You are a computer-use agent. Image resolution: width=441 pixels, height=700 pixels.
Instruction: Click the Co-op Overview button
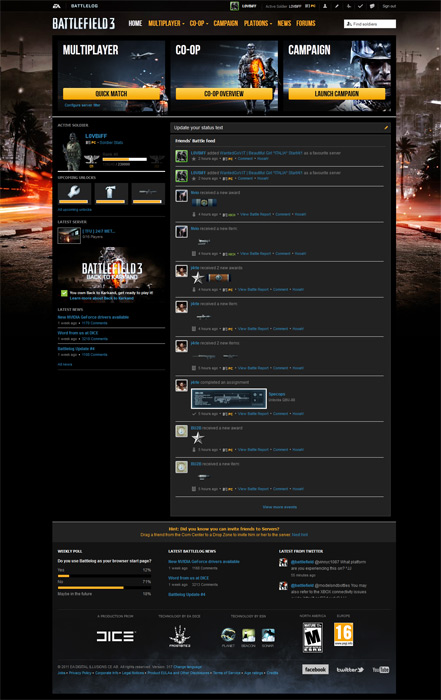coord(224,93)
